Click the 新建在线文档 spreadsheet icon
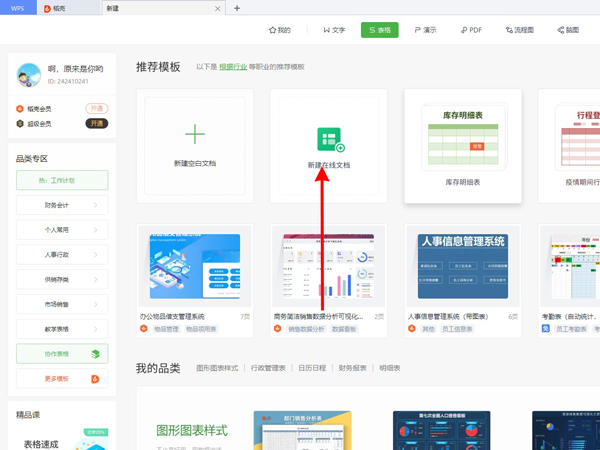600x450 pixels. coord(330,140)
